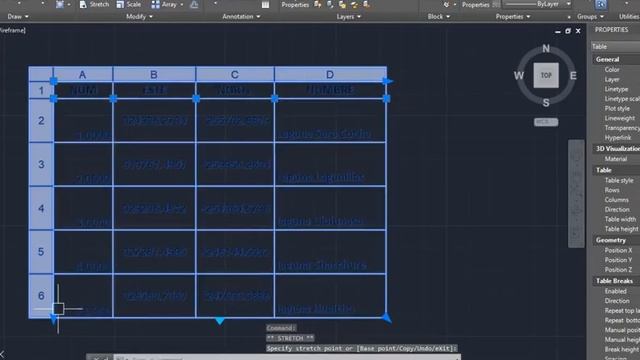Select row header 5 of the table
The height and width of the screenshot is (360, 640).
tap(41, 251)
